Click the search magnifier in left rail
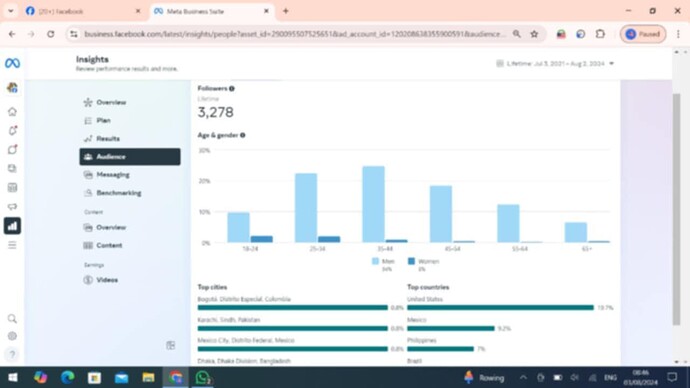Image resolution: width=690 pixels, height=388 pixels. pyautogui.click(x=12, y=318)
